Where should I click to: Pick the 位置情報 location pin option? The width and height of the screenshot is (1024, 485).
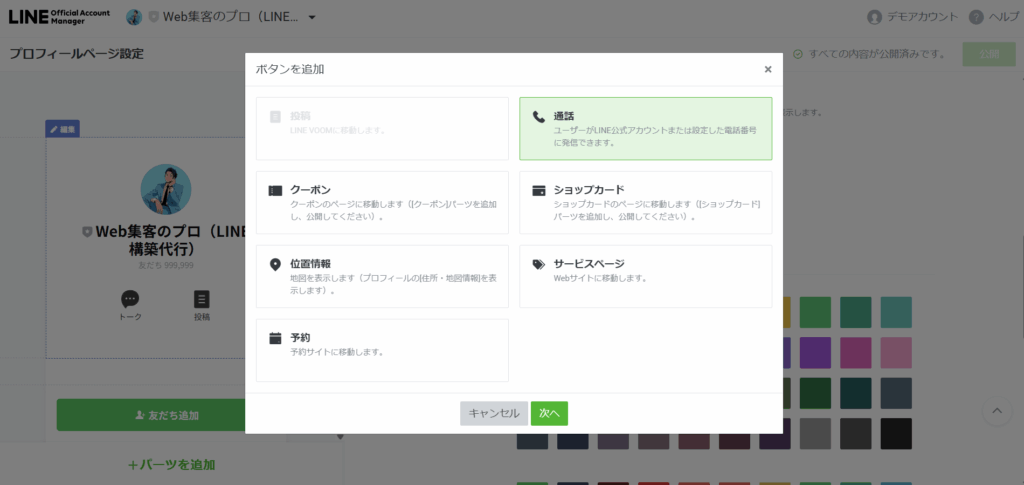coord(382,276)
